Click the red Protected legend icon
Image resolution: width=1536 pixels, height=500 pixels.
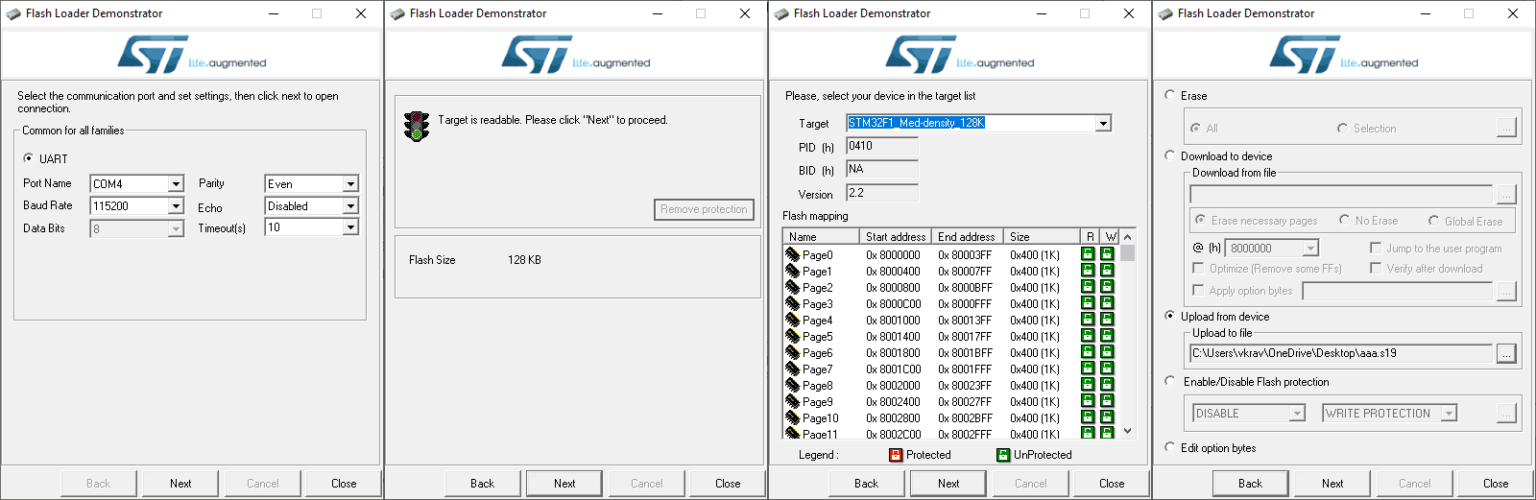point(895,455)
